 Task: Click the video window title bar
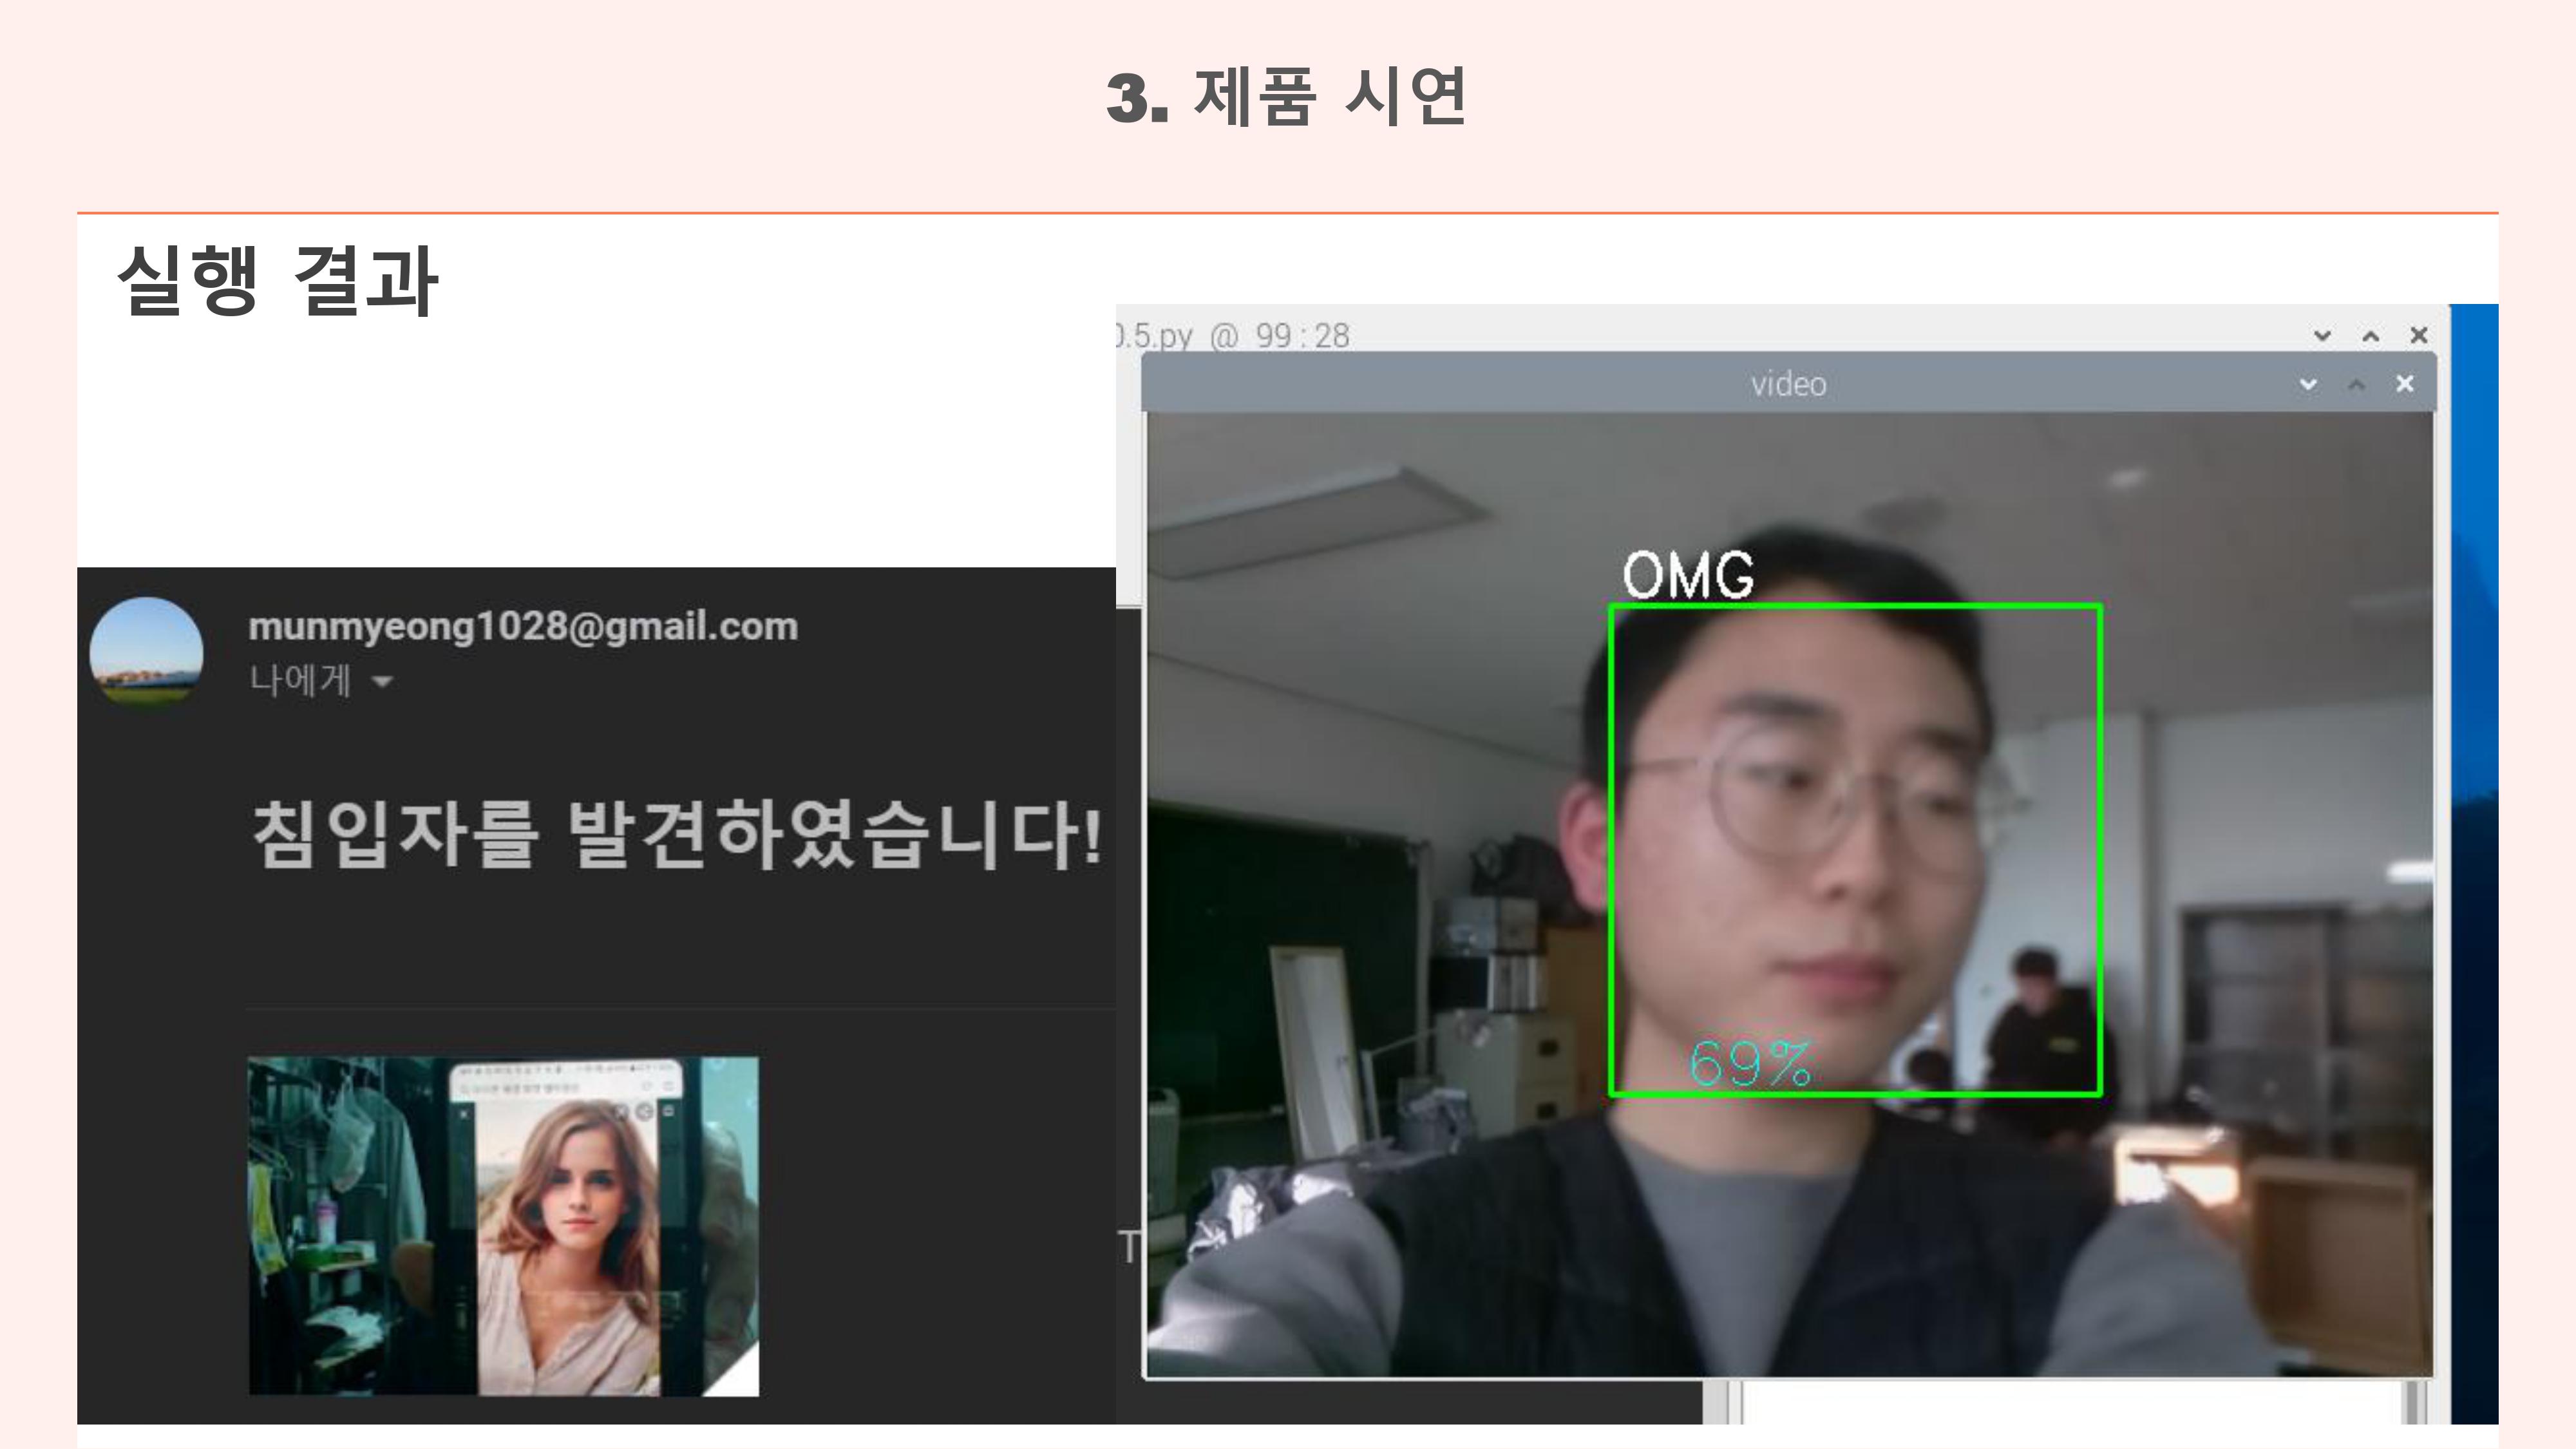click(1790, 384)
